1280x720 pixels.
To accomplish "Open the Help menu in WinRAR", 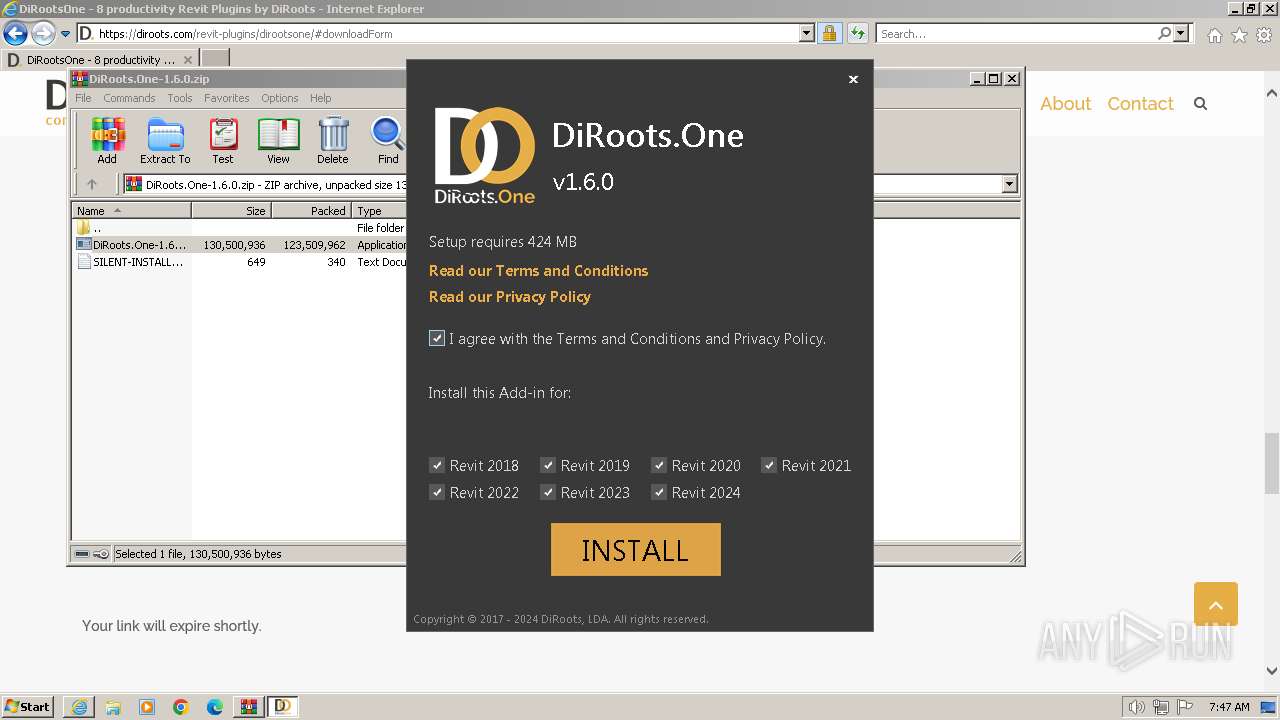I will click(x=320, y=98).
